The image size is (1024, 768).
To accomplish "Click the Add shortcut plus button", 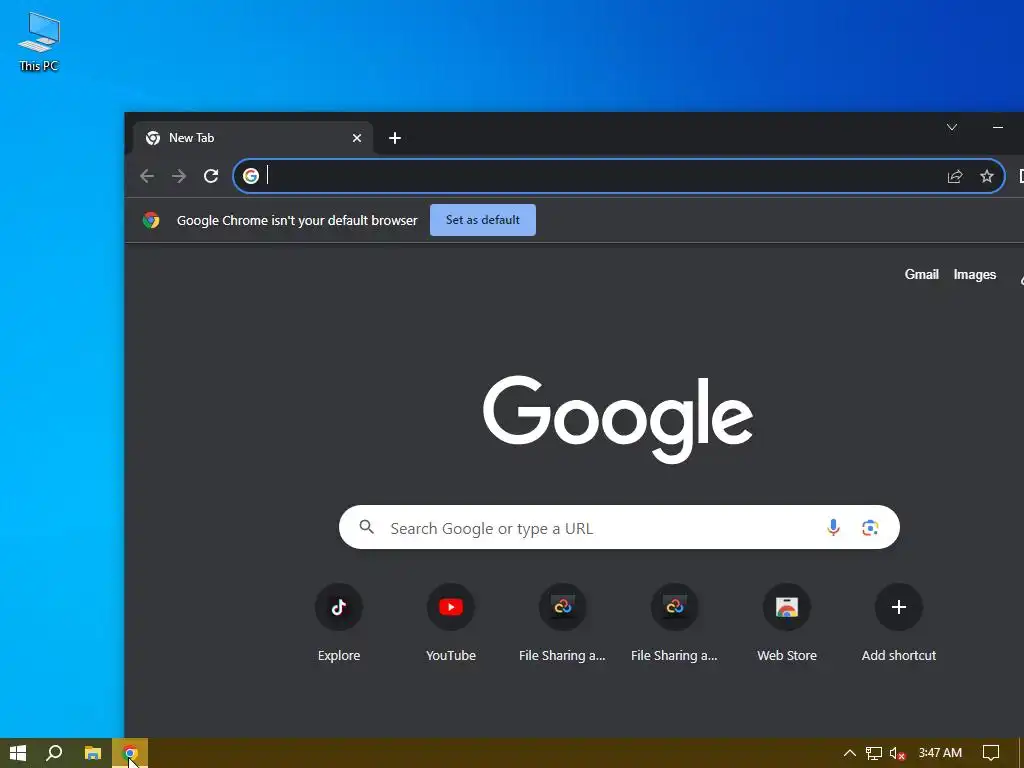I will coord(899,607).
